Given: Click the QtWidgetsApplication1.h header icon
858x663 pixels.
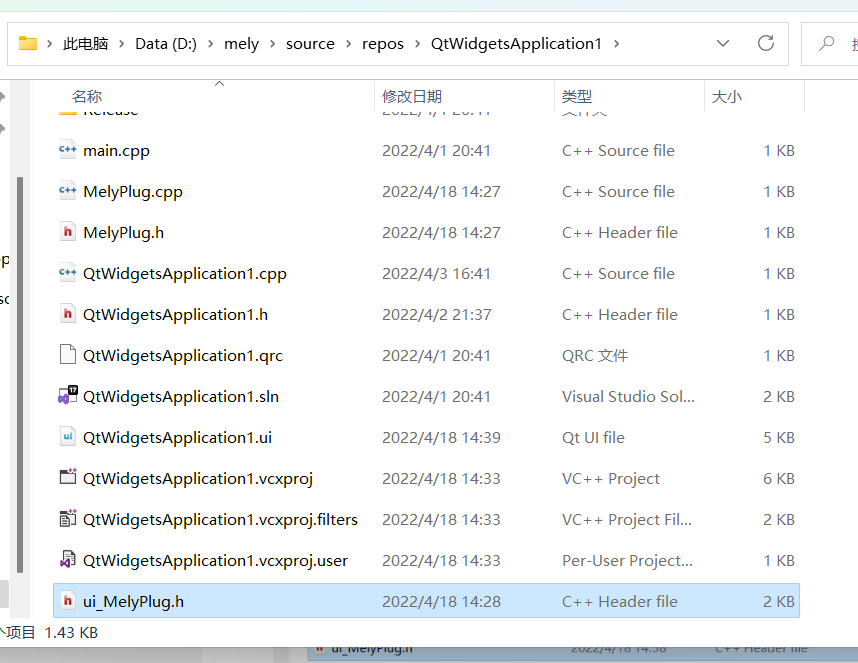Looking at the screenshot, I should [67, 314].
